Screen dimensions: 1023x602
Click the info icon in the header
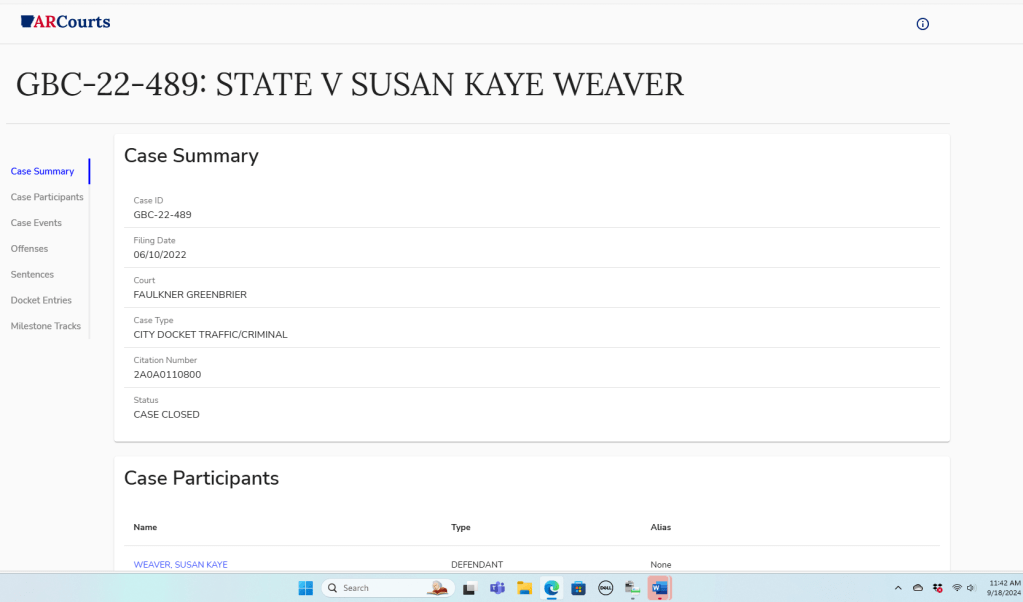coord(922,24)
